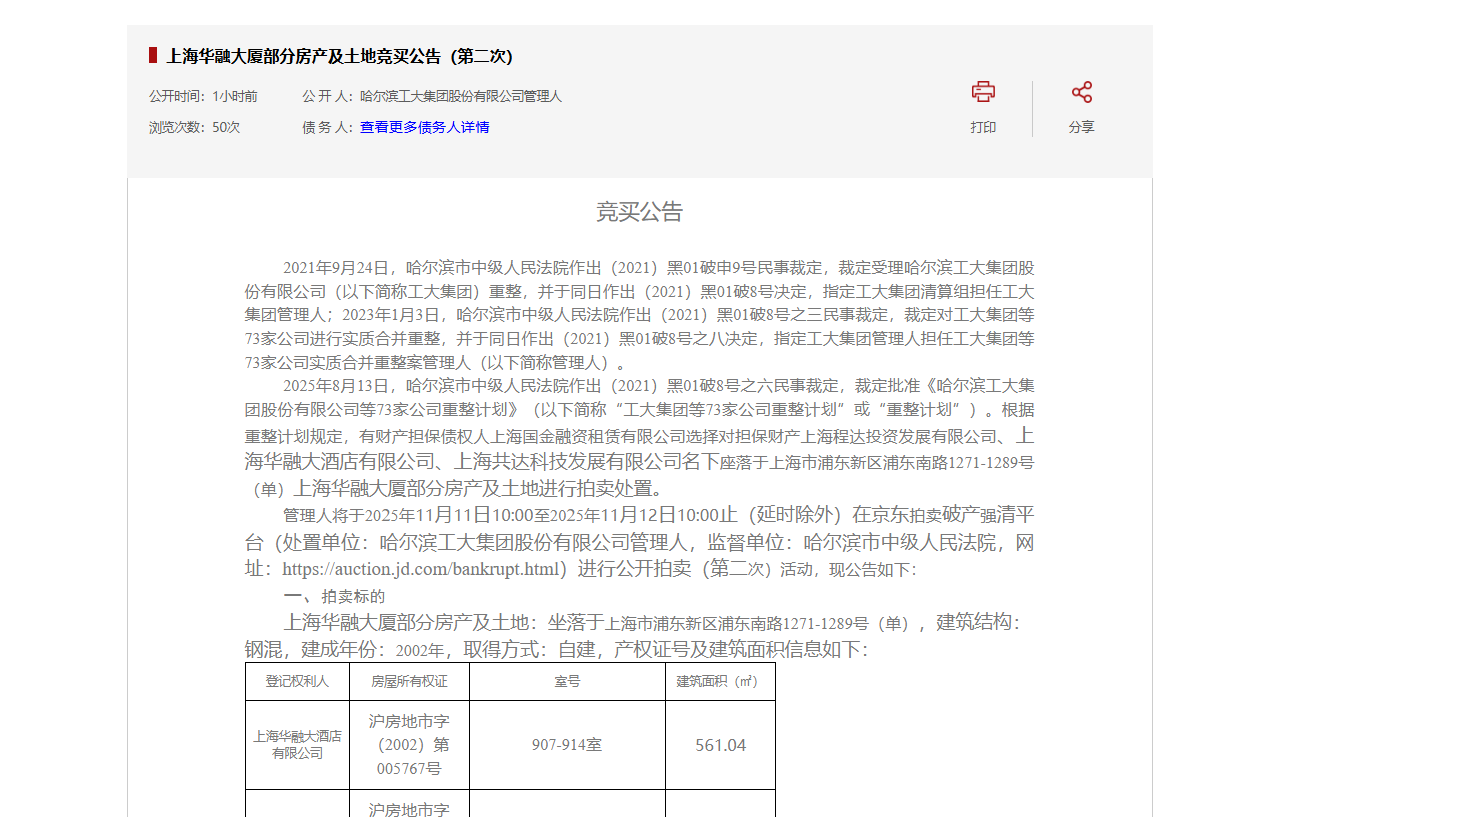Click the certificate cell 沪房地市字（2002）第005767号
Viewport: 1464px width, 817px height.
coord(409,745)
